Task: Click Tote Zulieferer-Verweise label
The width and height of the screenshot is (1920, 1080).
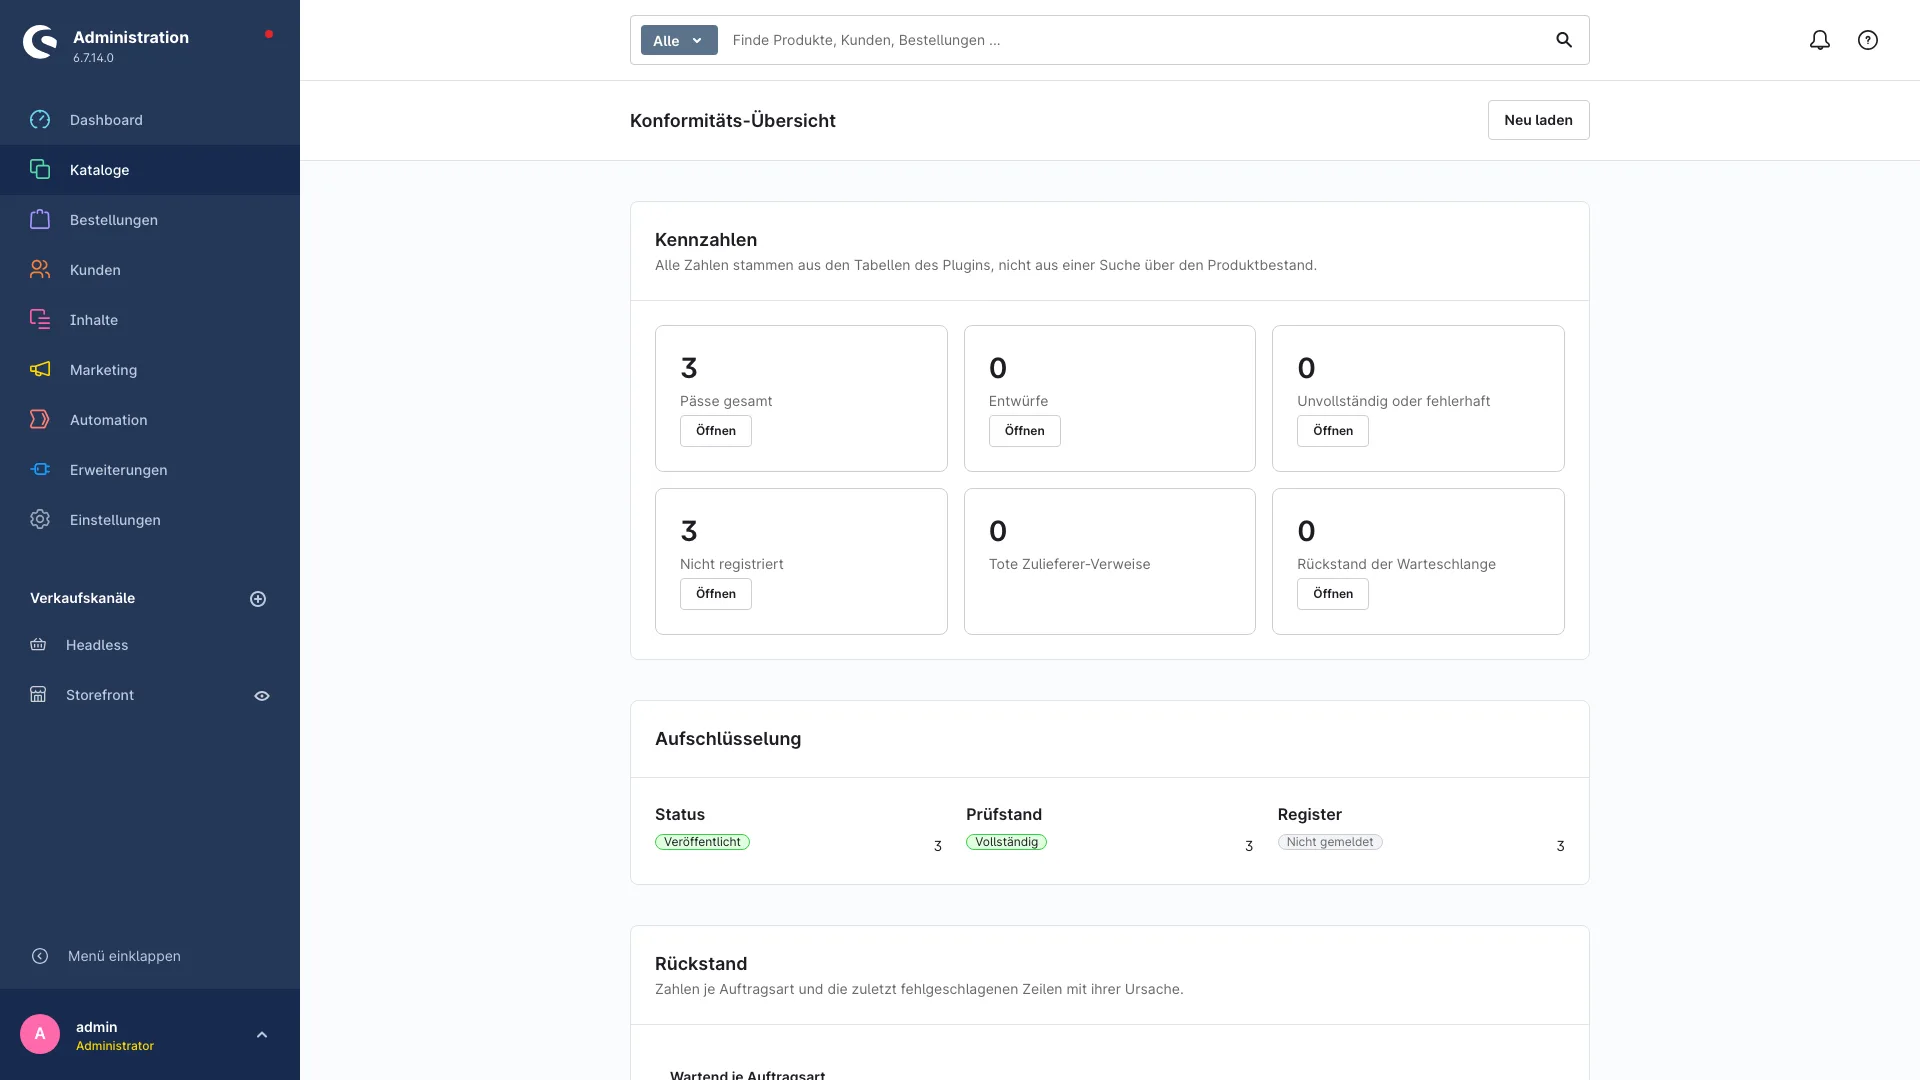Action: click(x=1069, y=564)
